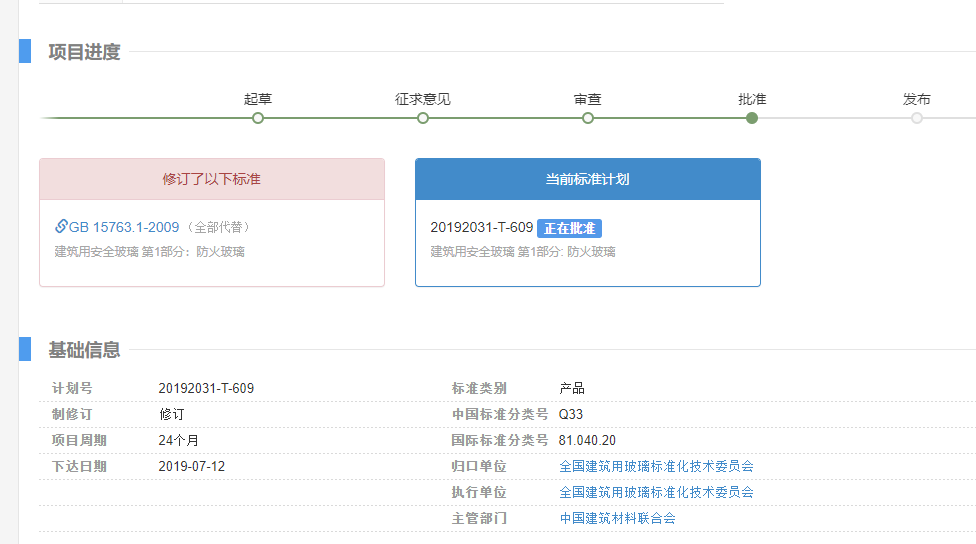Click the grey 发布 stage marker
Viewport: 976px width, 544px height.
click(917, 118)
